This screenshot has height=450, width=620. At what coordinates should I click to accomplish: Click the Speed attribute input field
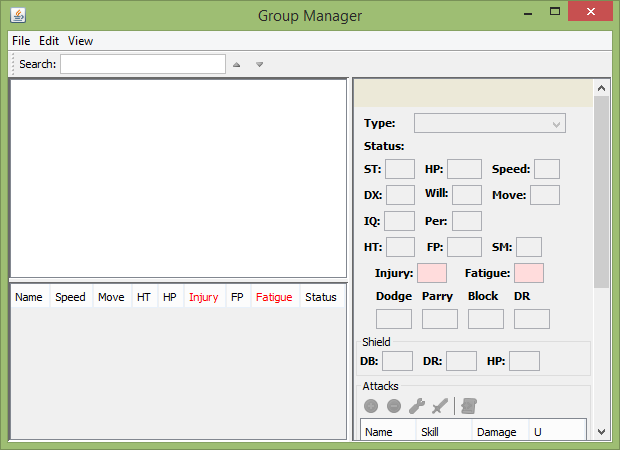(547, 169)
